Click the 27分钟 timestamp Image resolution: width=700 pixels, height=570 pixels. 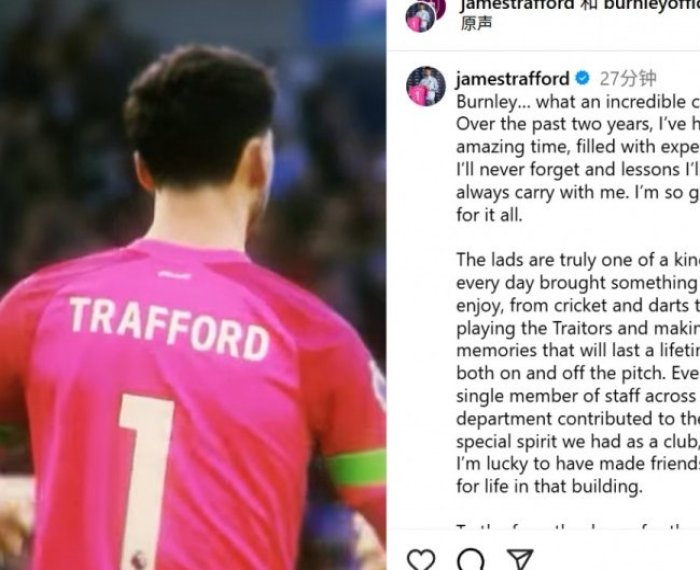coord(628,79)
